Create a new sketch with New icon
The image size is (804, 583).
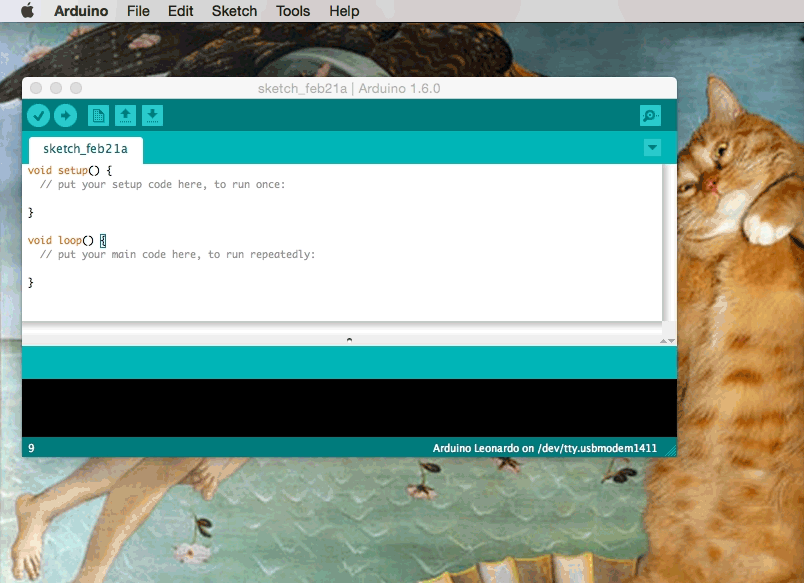pyautogui.click(x=98, y=116)
